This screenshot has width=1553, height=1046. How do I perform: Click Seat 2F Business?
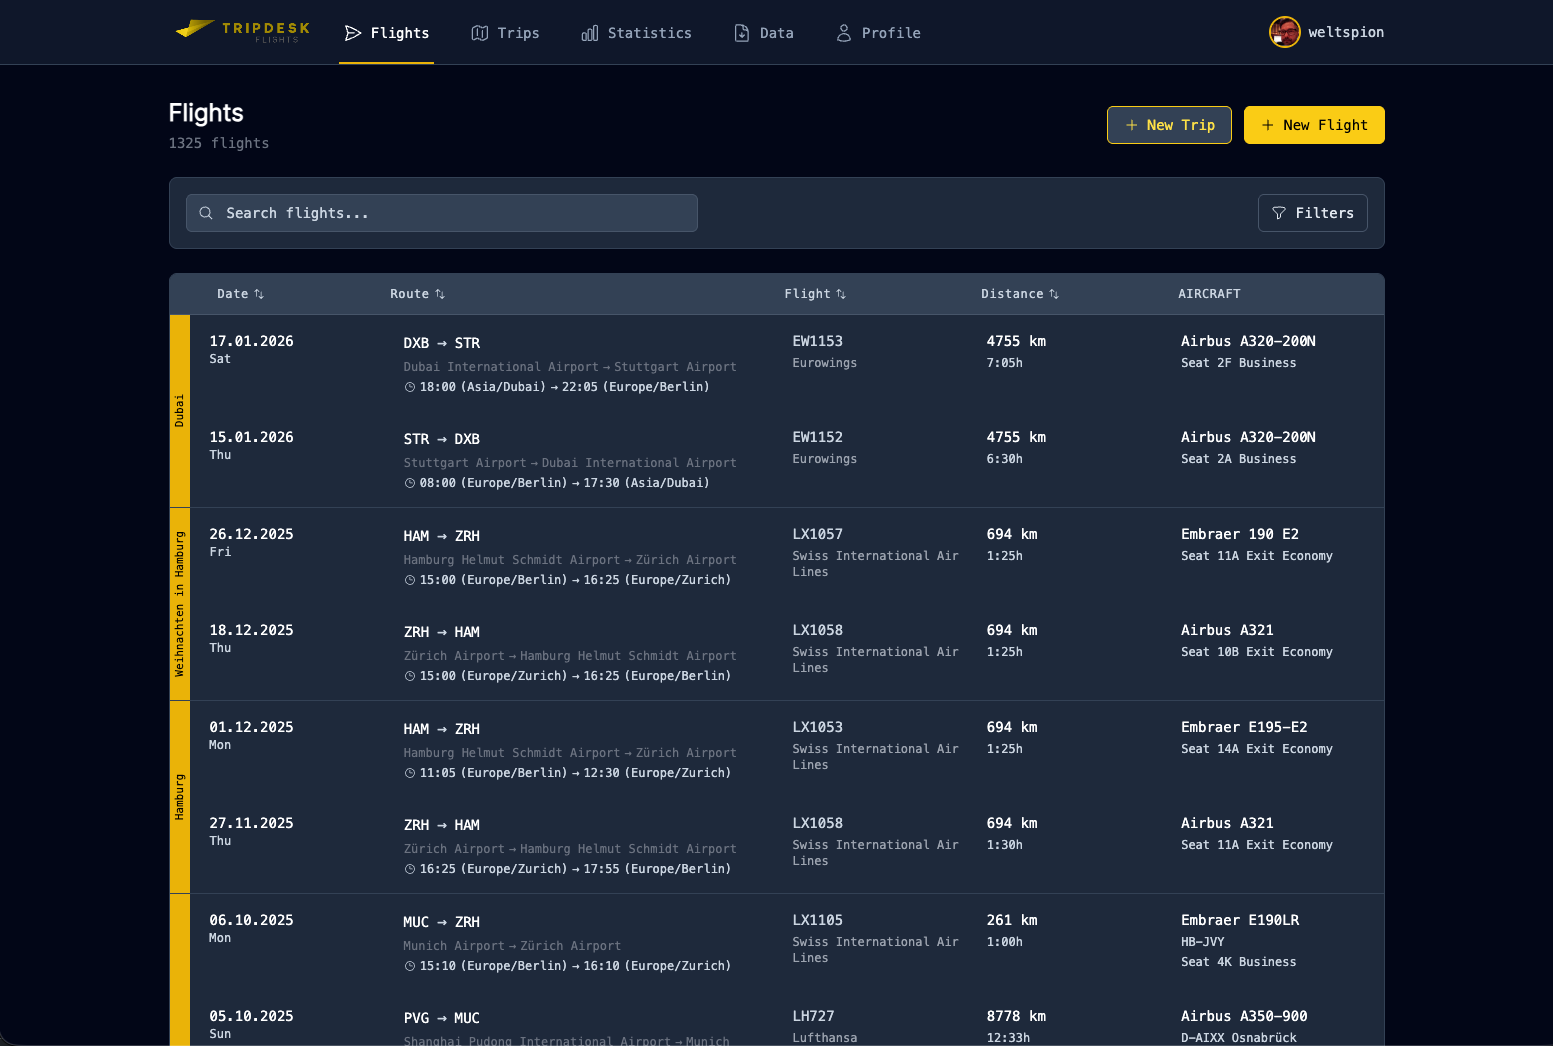pyautogui.click(x=1238, y=363)
